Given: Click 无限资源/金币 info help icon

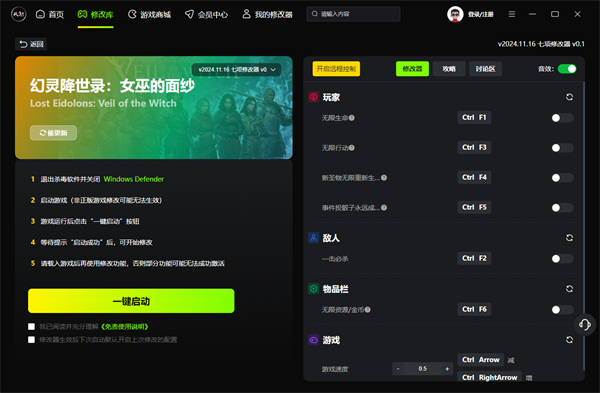Looking at the screenshot, I should (x=367, y=310).
